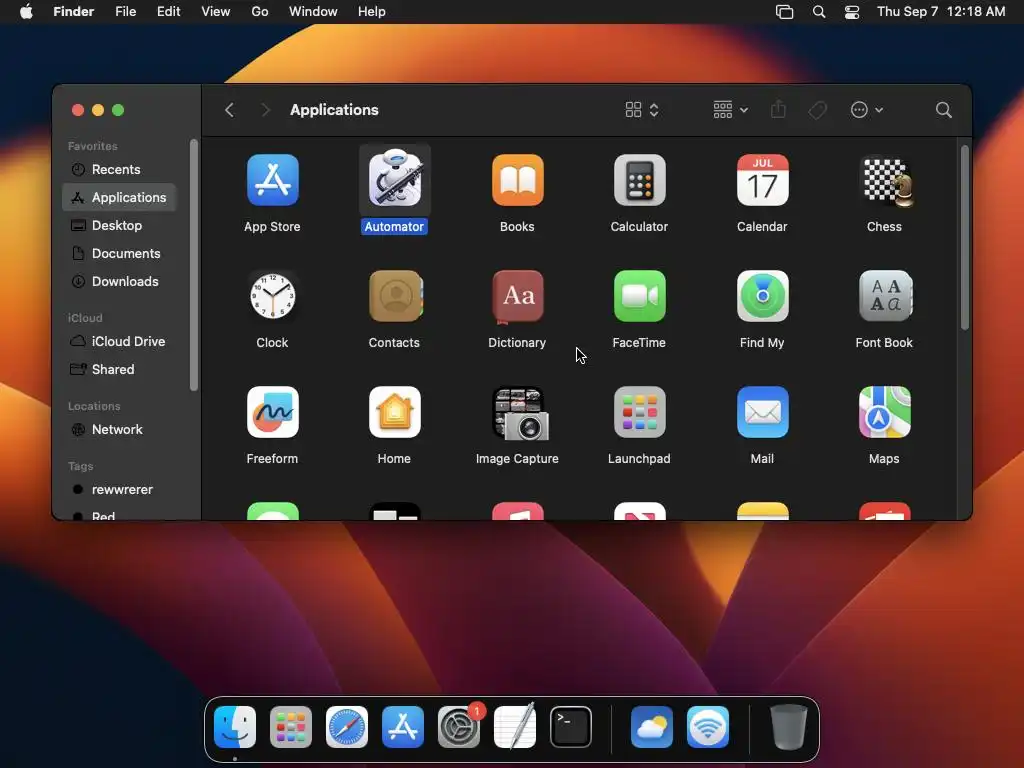1024x768 pixels.
Task: Open the Freeform app icon
Action: (272, 412)
